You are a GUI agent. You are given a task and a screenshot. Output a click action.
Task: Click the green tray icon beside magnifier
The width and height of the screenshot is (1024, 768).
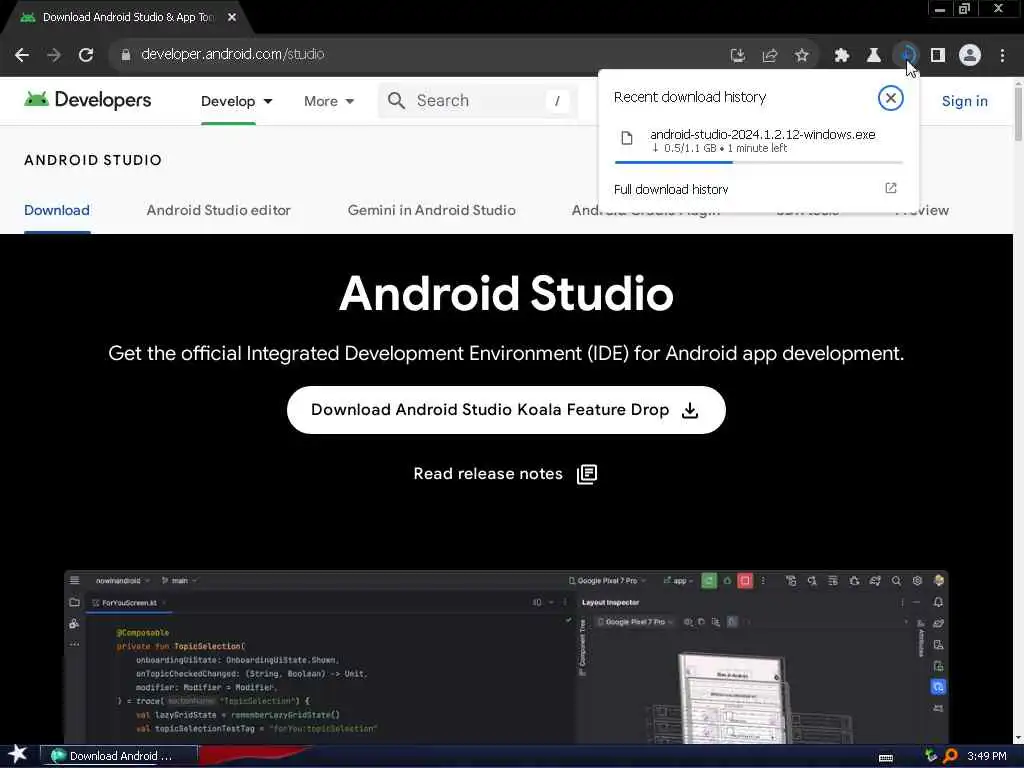932,756
